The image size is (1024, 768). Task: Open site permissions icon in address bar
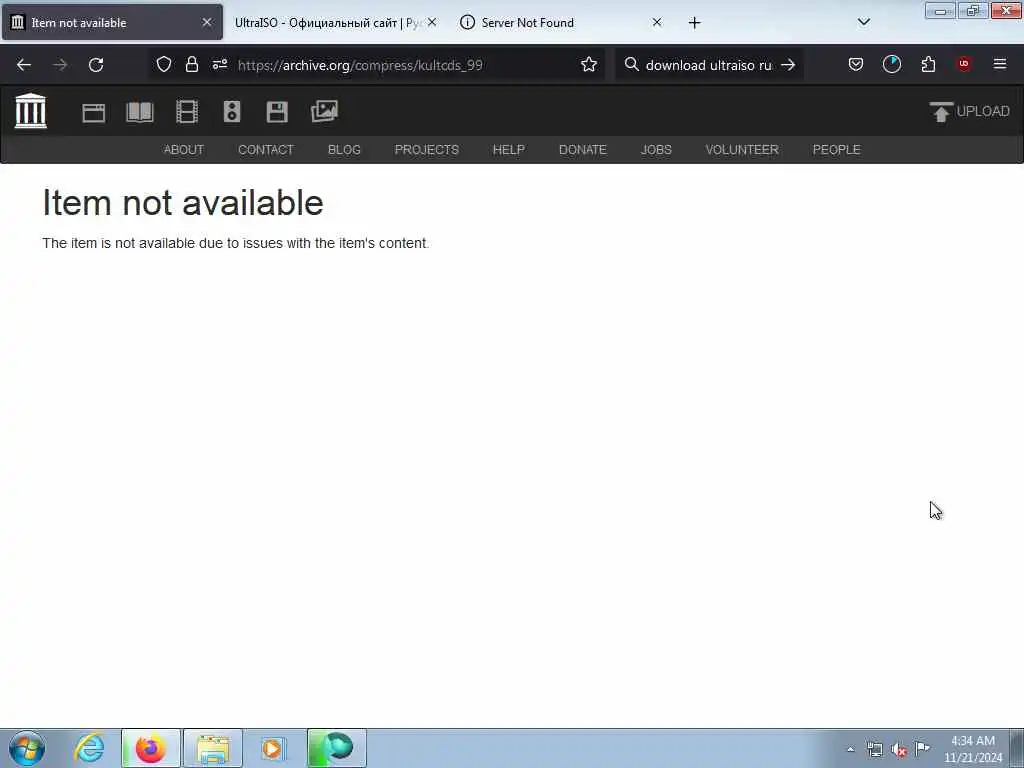click(x=220, y=64)
